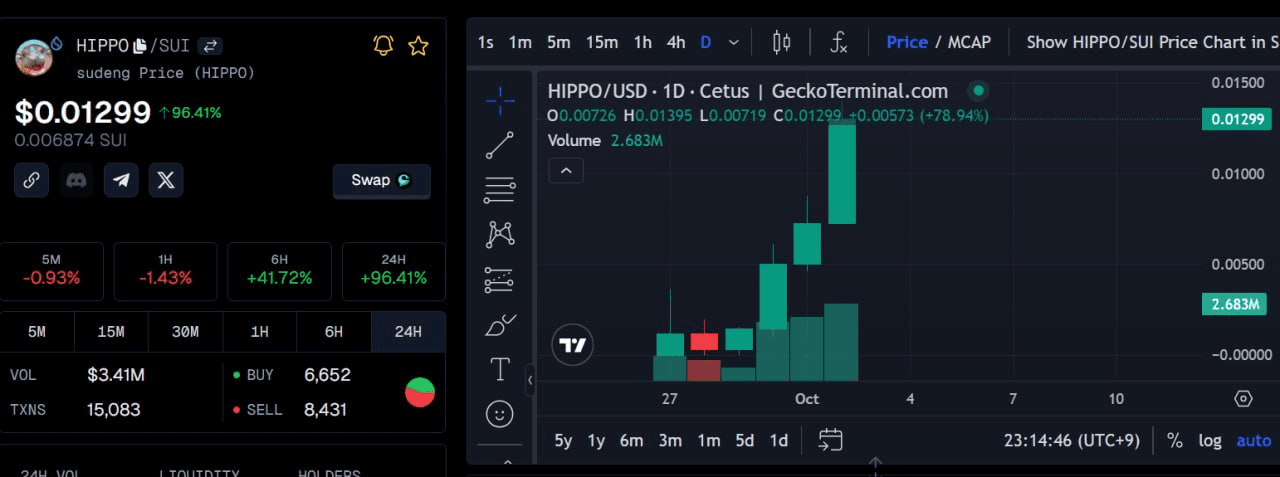Select the 24H stats tab
Screen dimensions: 1280x477
(x=408, y=332)
